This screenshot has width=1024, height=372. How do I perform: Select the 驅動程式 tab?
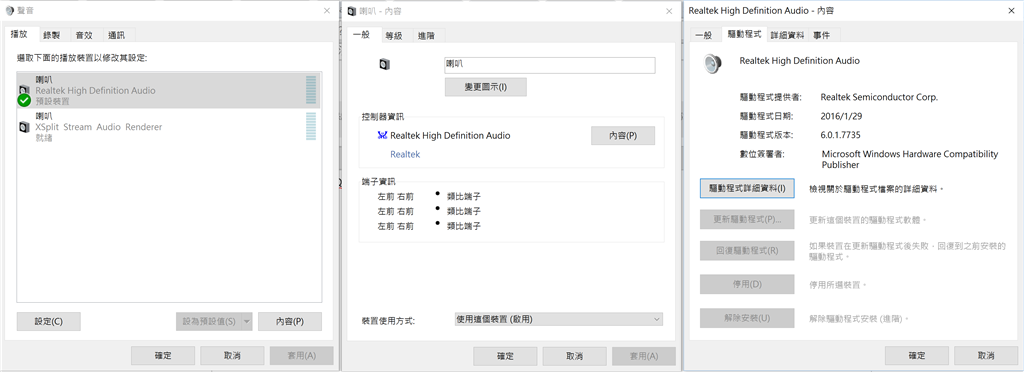tap(744, 34)
